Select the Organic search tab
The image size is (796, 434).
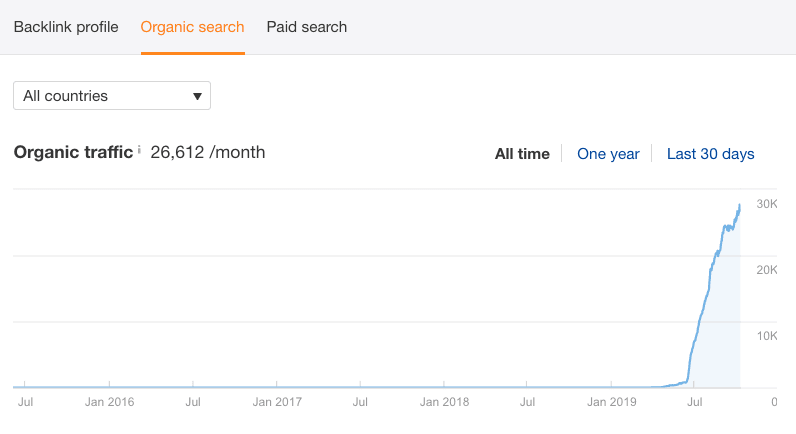point(192,27)
